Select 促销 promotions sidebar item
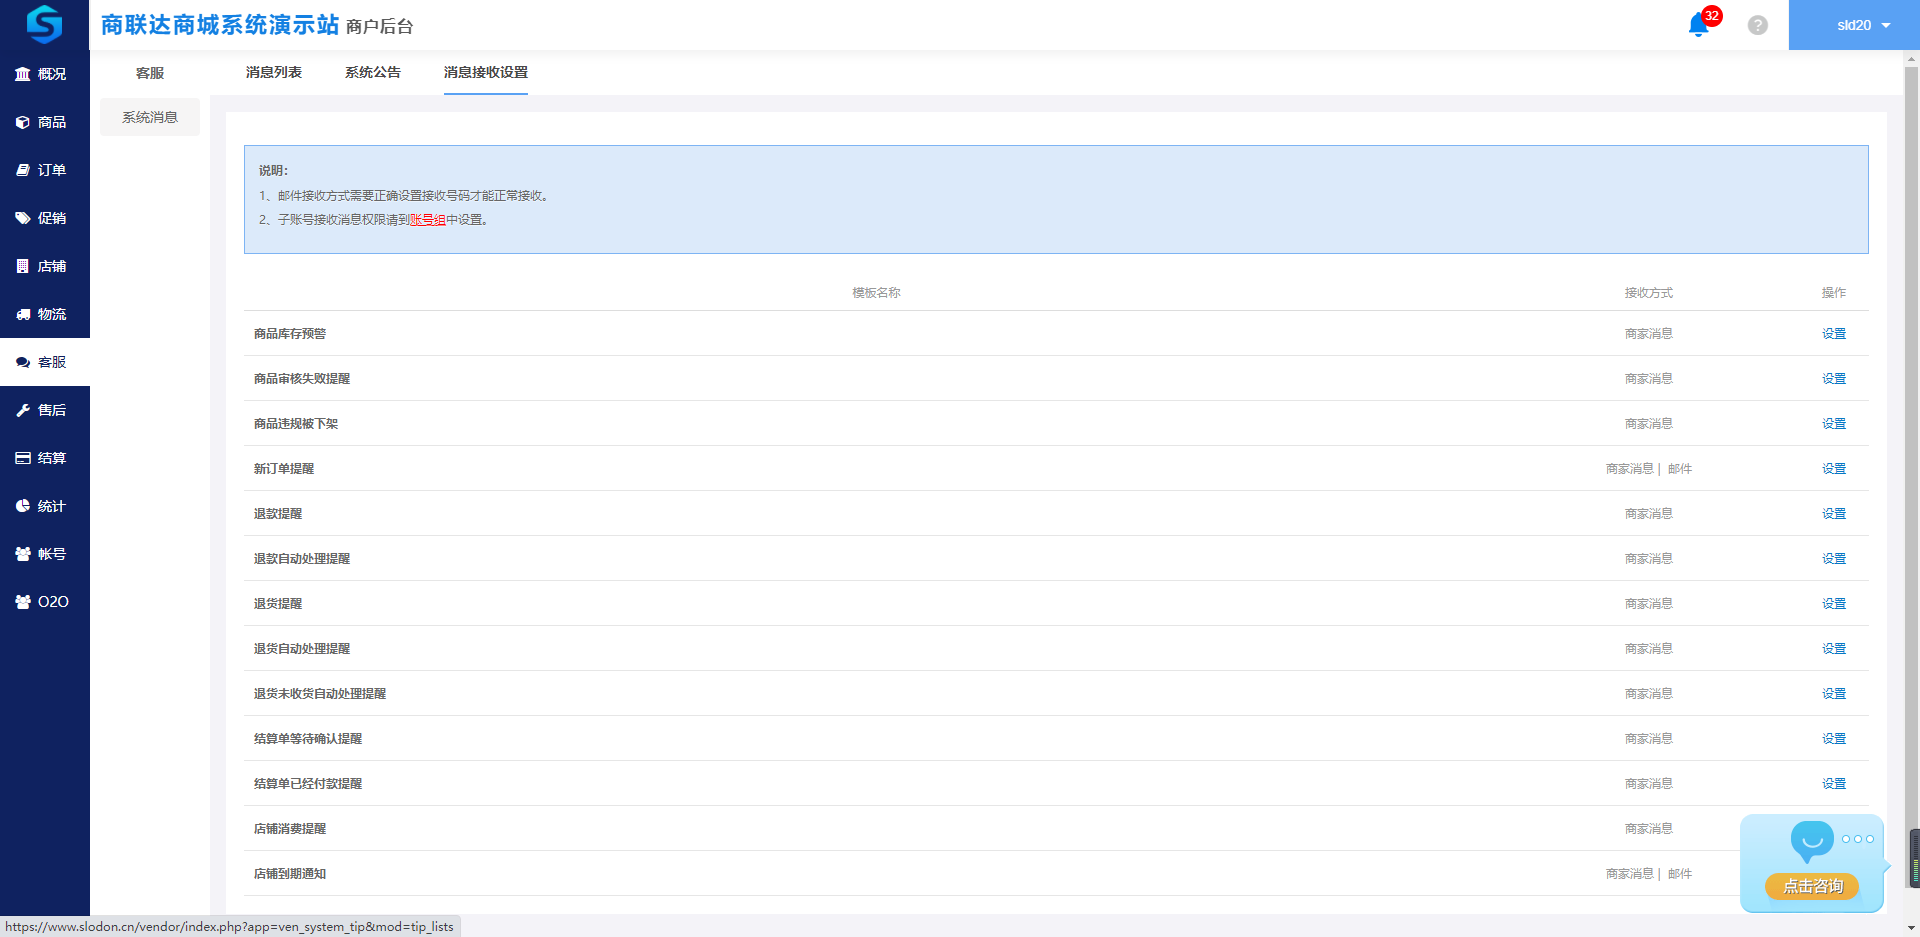Screen dimensions: 1920x937 point(44,218)
